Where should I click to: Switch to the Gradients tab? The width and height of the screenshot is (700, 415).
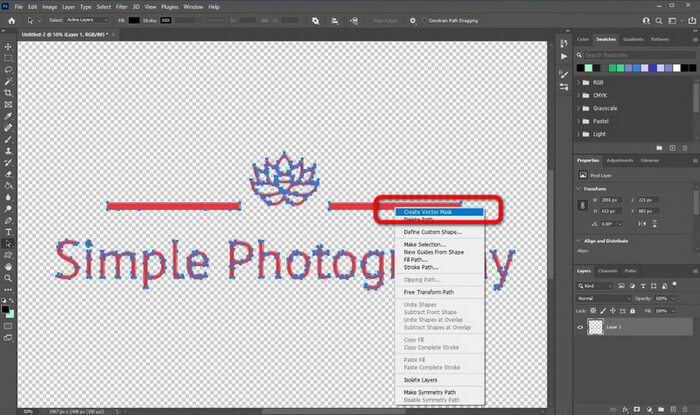(x=633, y=39)
